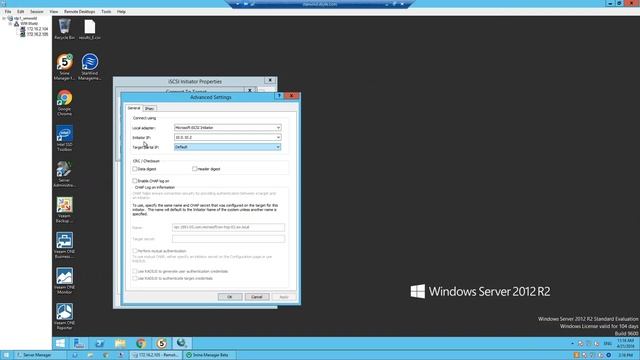Open Chrome from the remote taskbar

(x=141, y=343)
